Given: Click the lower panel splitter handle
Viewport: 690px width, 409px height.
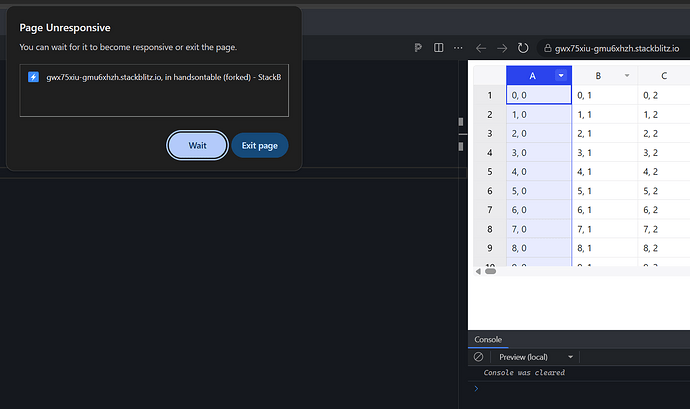Looking at the screenshot, I should [x=461, y=147].
